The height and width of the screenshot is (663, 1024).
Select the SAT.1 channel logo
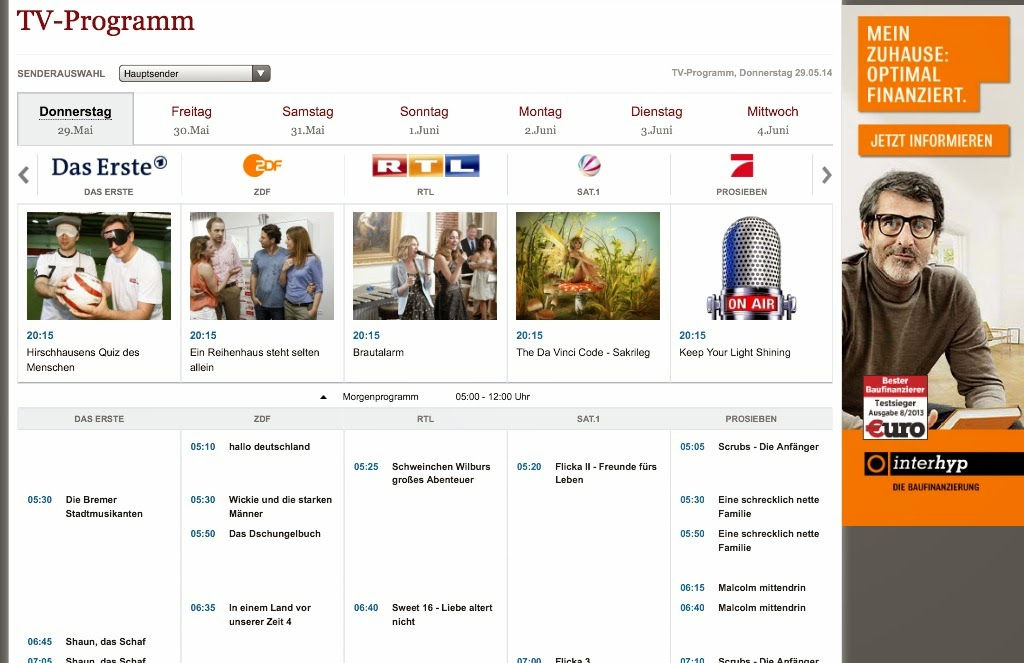[x=588, y=164]
